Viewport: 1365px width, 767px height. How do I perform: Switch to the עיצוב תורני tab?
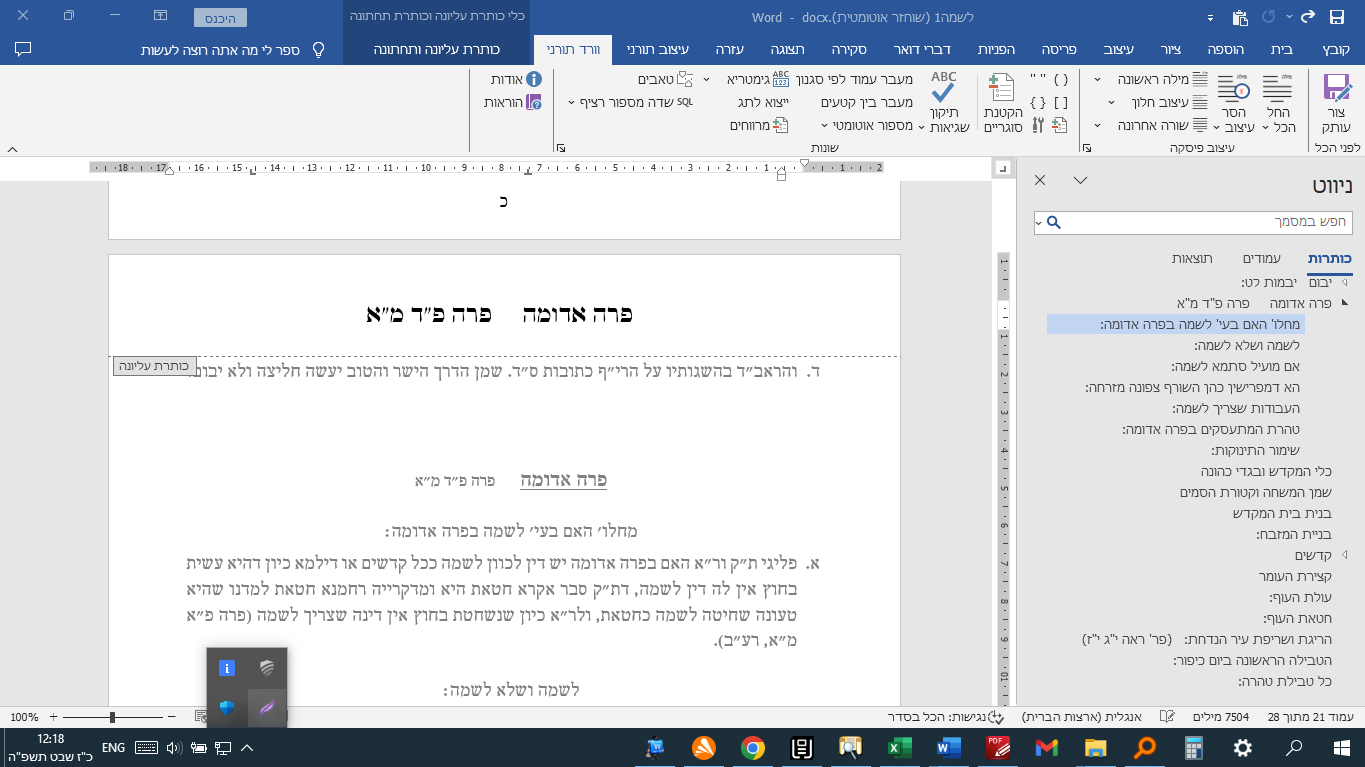click(x=659, y=49)
